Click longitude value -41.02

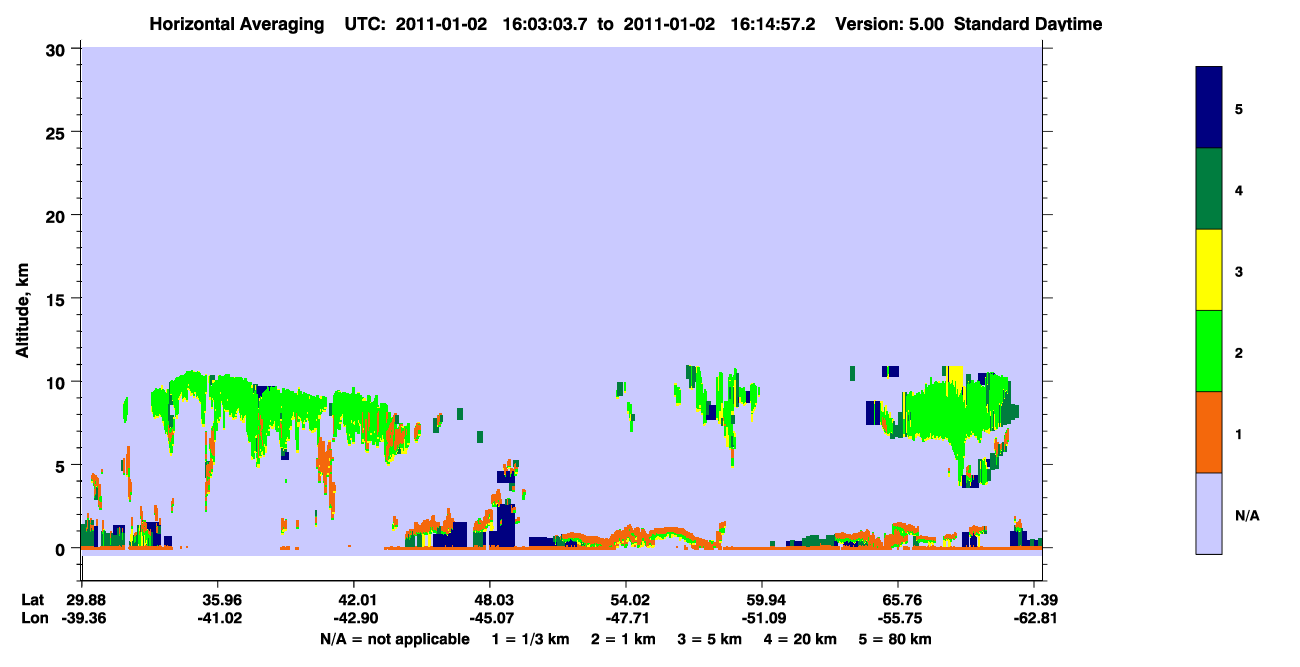[218, 618]
